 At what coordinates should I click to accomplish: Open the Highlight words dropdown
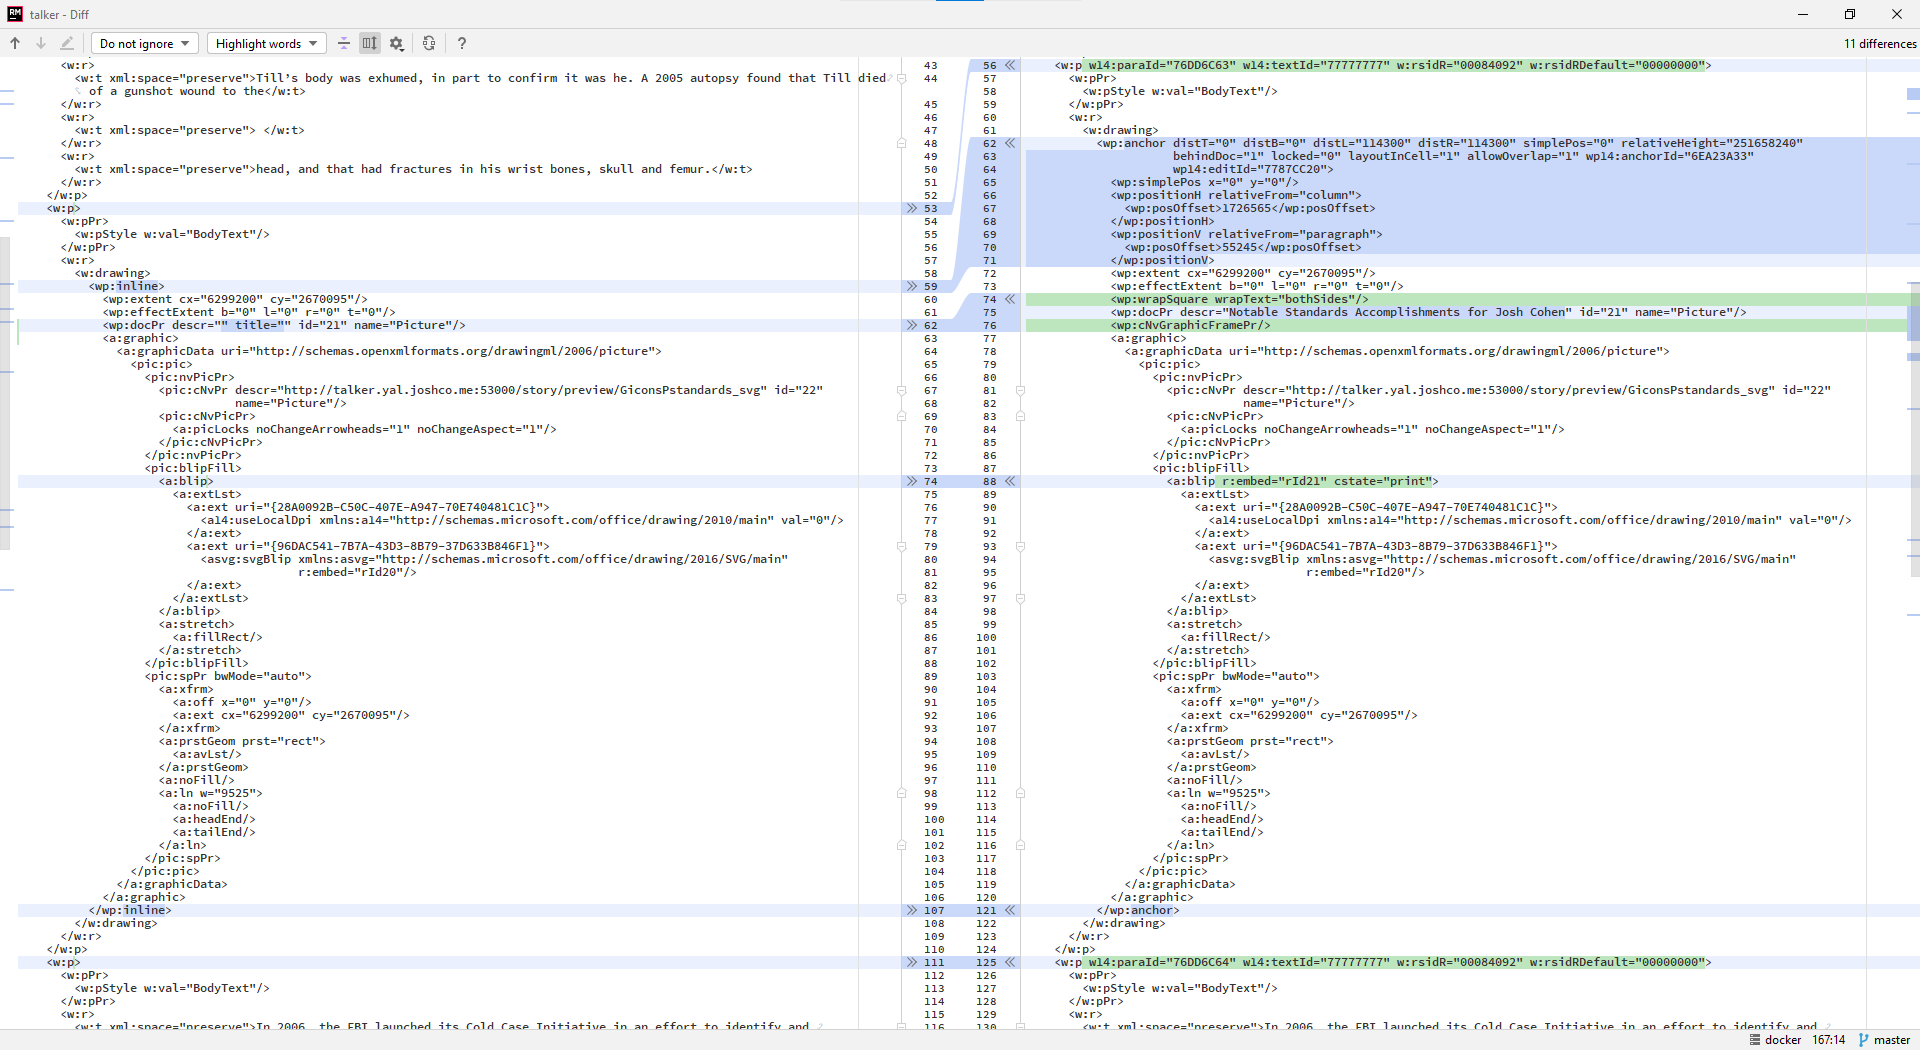266,43
